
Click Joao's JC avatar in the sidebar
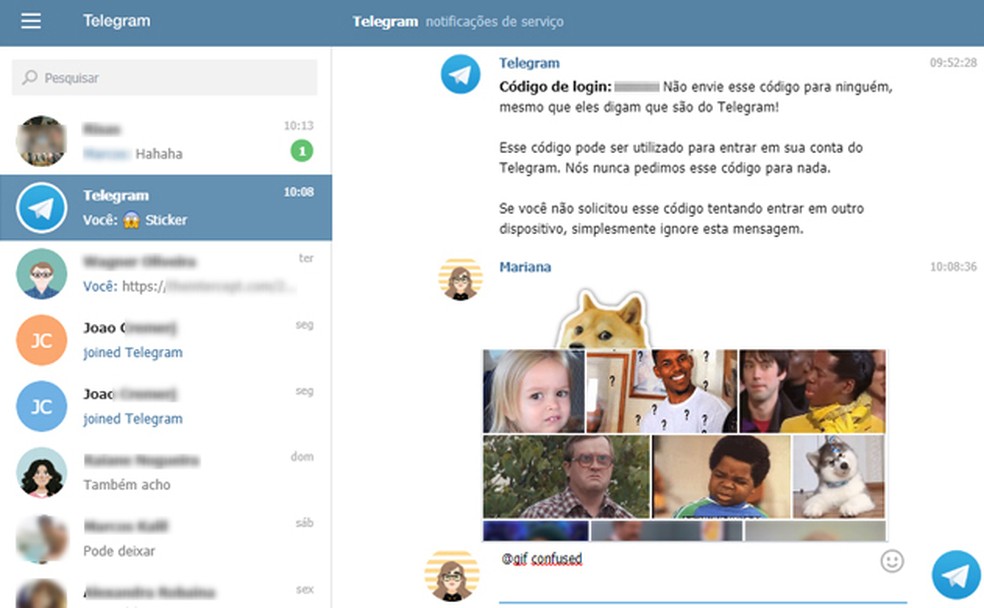[41, 340]
